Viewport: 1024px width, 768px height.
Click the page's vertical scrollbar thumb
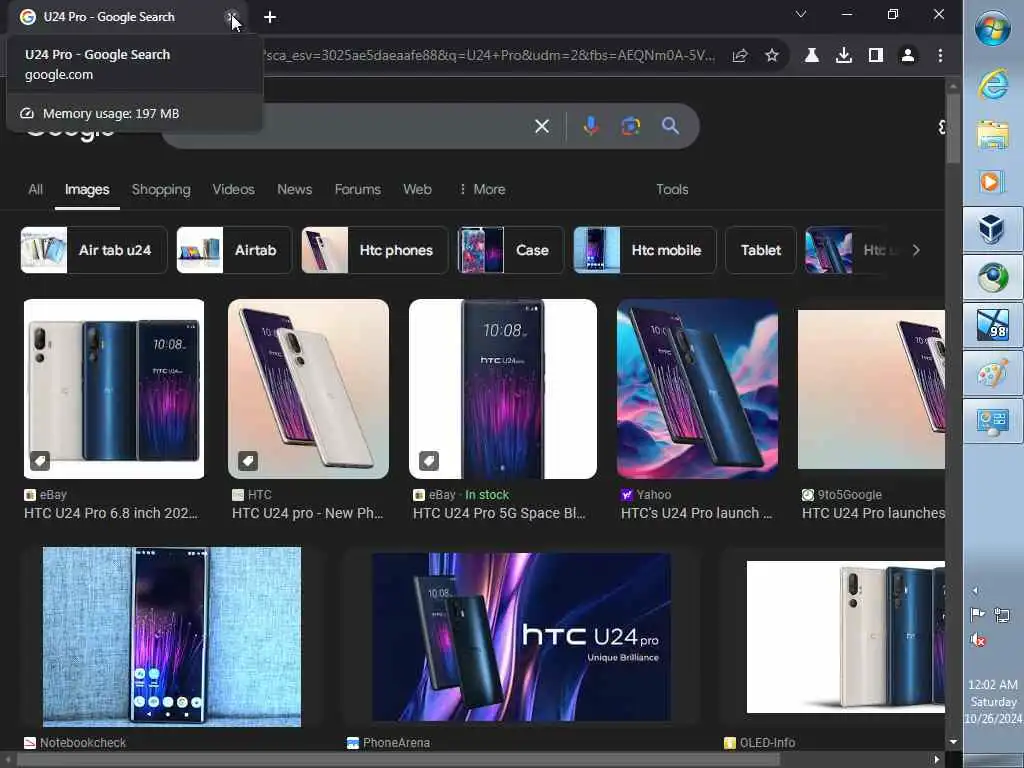click(x=953, y=129)
